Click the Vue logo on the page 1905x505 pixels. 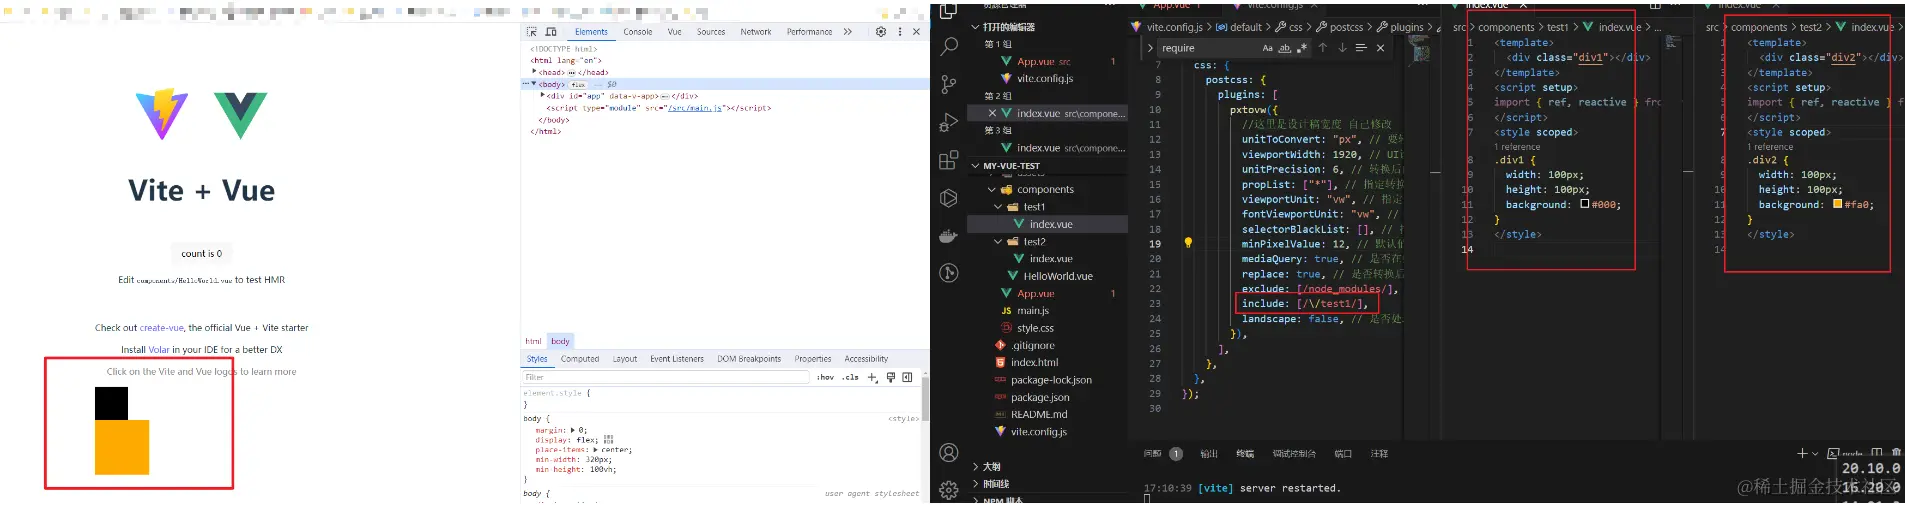(x=241, y=115)
